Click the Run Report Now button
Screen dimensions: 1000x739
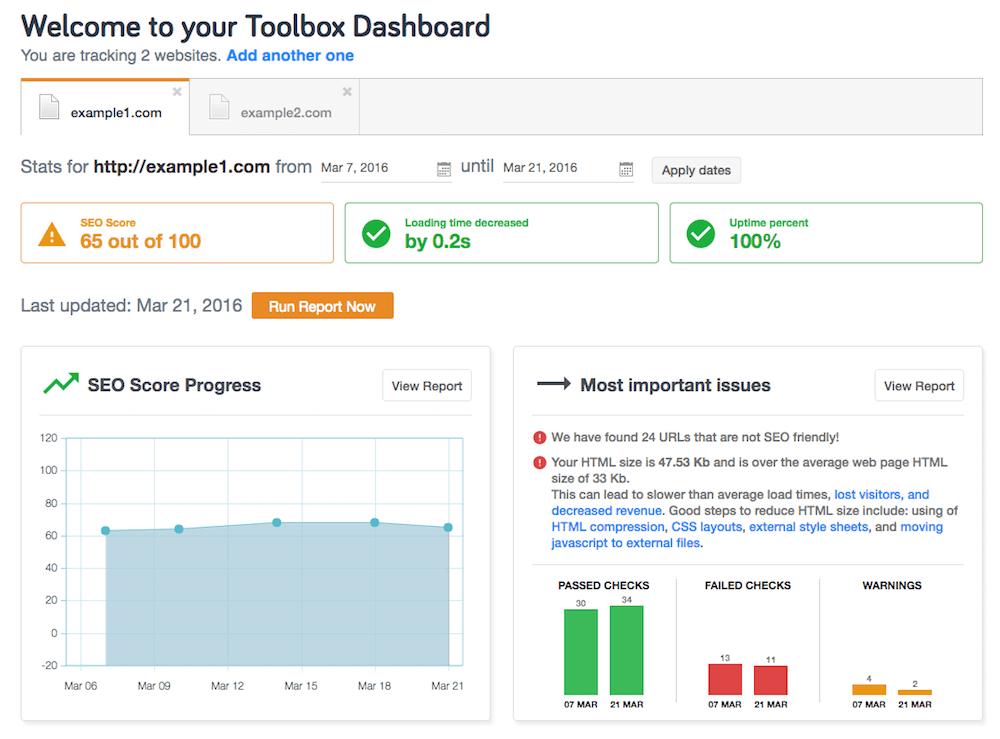tap(322, 305)
